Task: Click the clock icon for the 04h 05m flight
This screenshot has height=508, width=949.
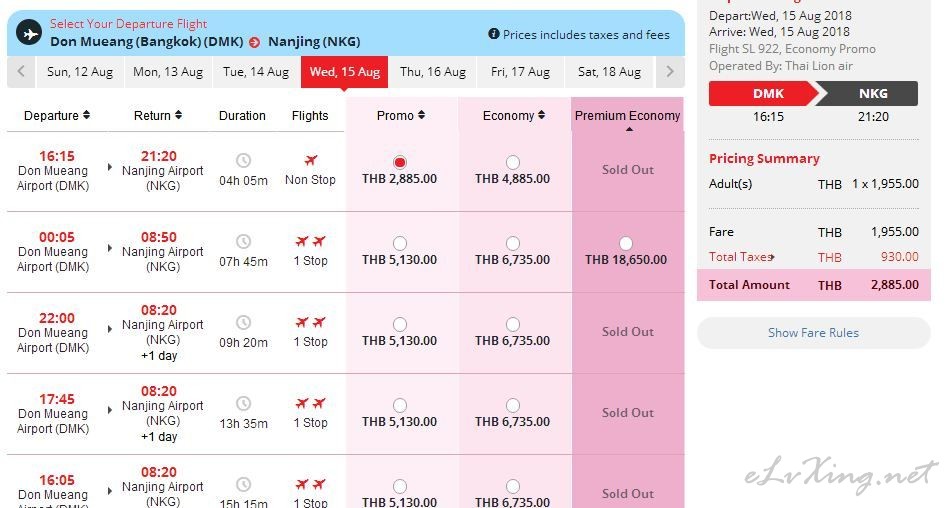Action: point(243,160)
